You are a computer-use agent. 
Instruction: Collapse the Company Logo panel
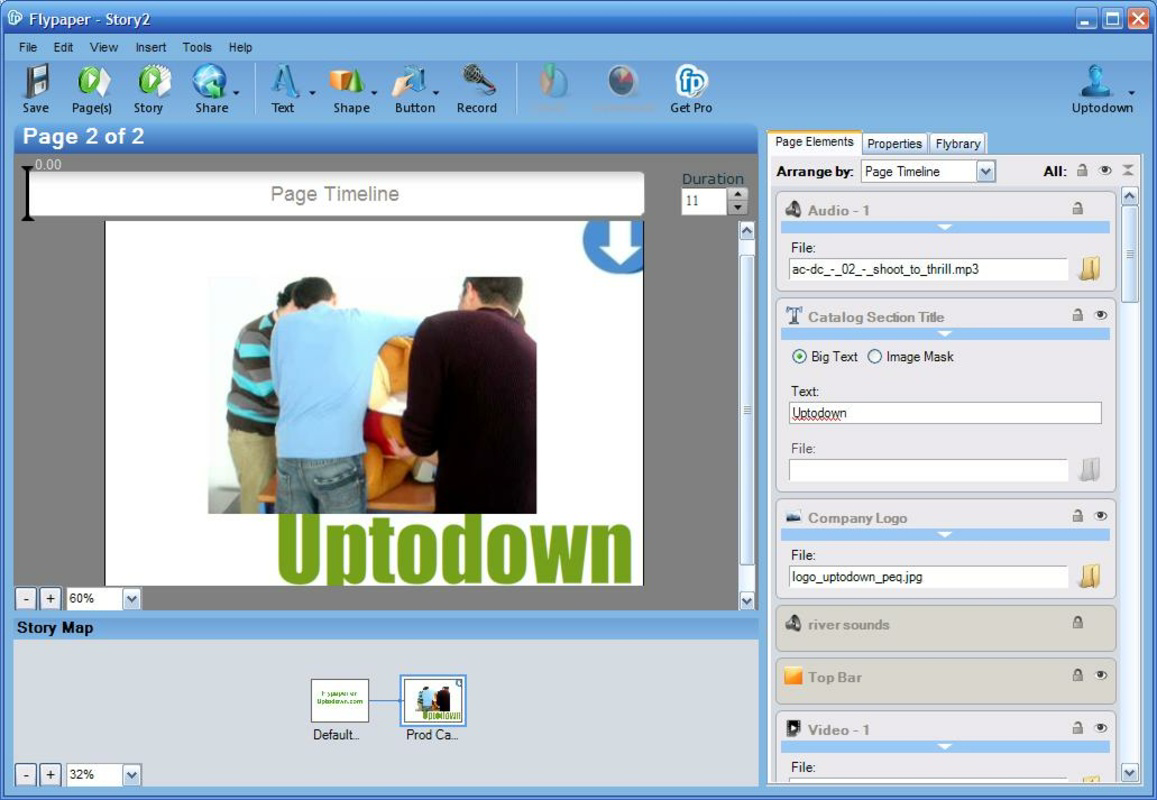click(945, 534)
